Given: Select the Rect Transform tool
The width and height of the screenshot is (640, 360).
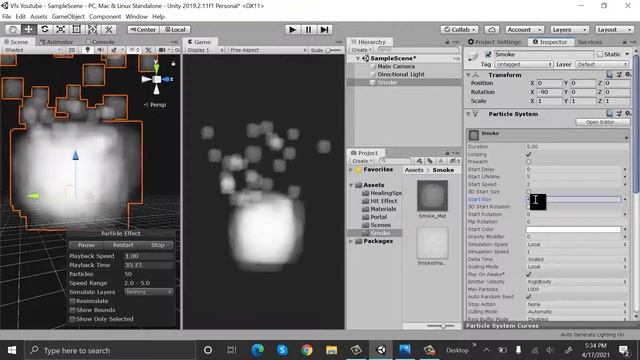Looking at the screenshot, I should (x=76, y=29).
